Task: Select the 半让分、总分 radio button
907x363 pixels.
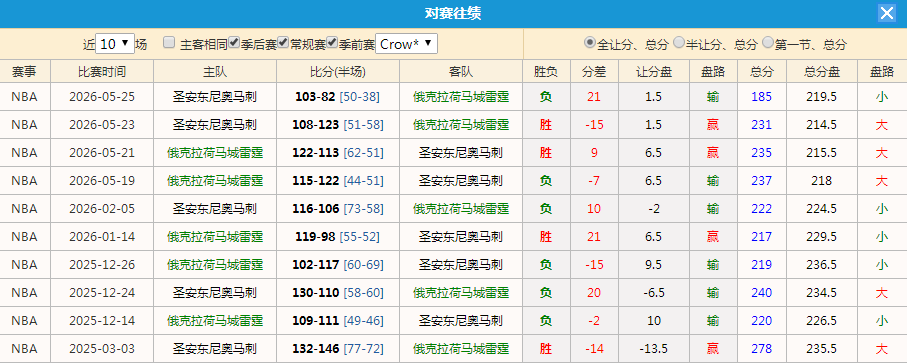Action: click(x=679, y=42)
